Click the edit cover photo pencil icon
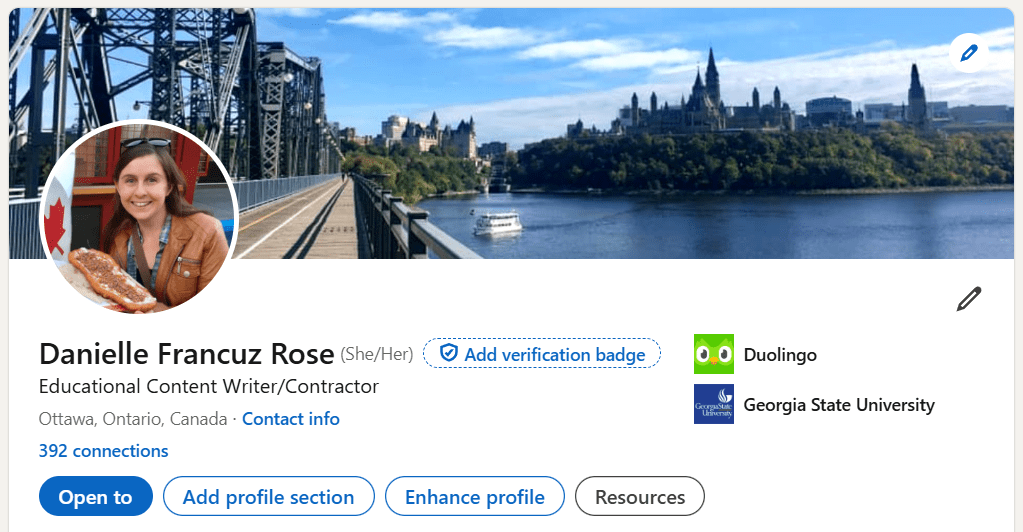Screen dimensions: 1023x532 [968, 53]
